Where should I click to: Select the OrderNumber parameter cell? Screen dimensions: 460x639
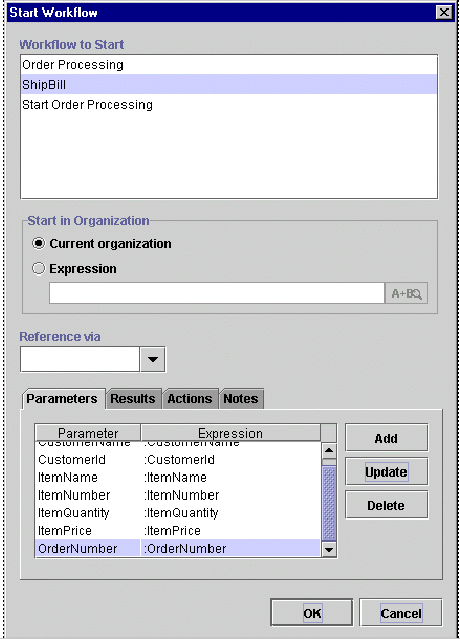[88, 548]
